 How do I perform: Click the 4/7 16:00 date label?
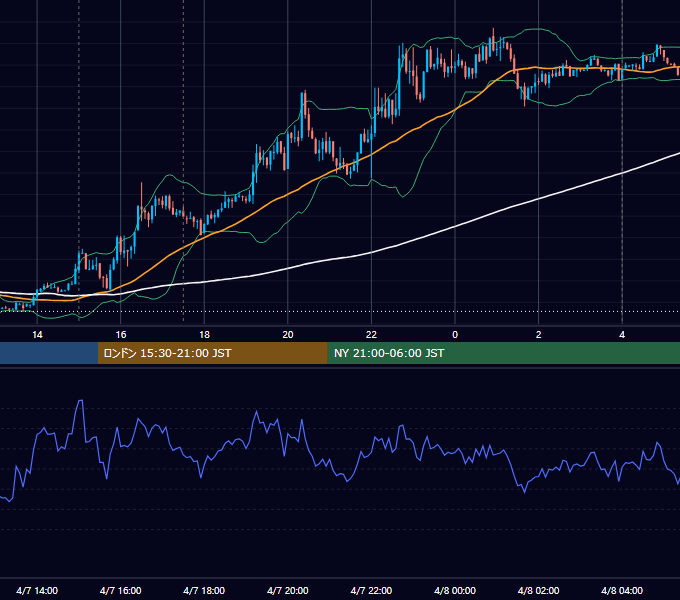(121, 590)
